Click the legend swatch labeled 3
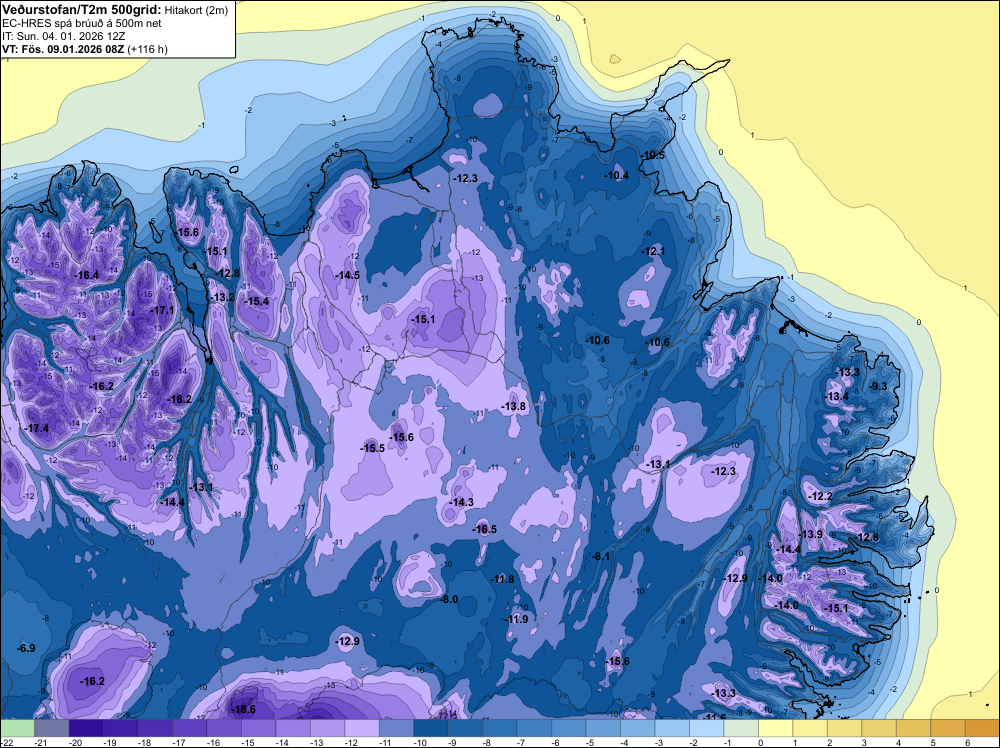 coord(879,728)
